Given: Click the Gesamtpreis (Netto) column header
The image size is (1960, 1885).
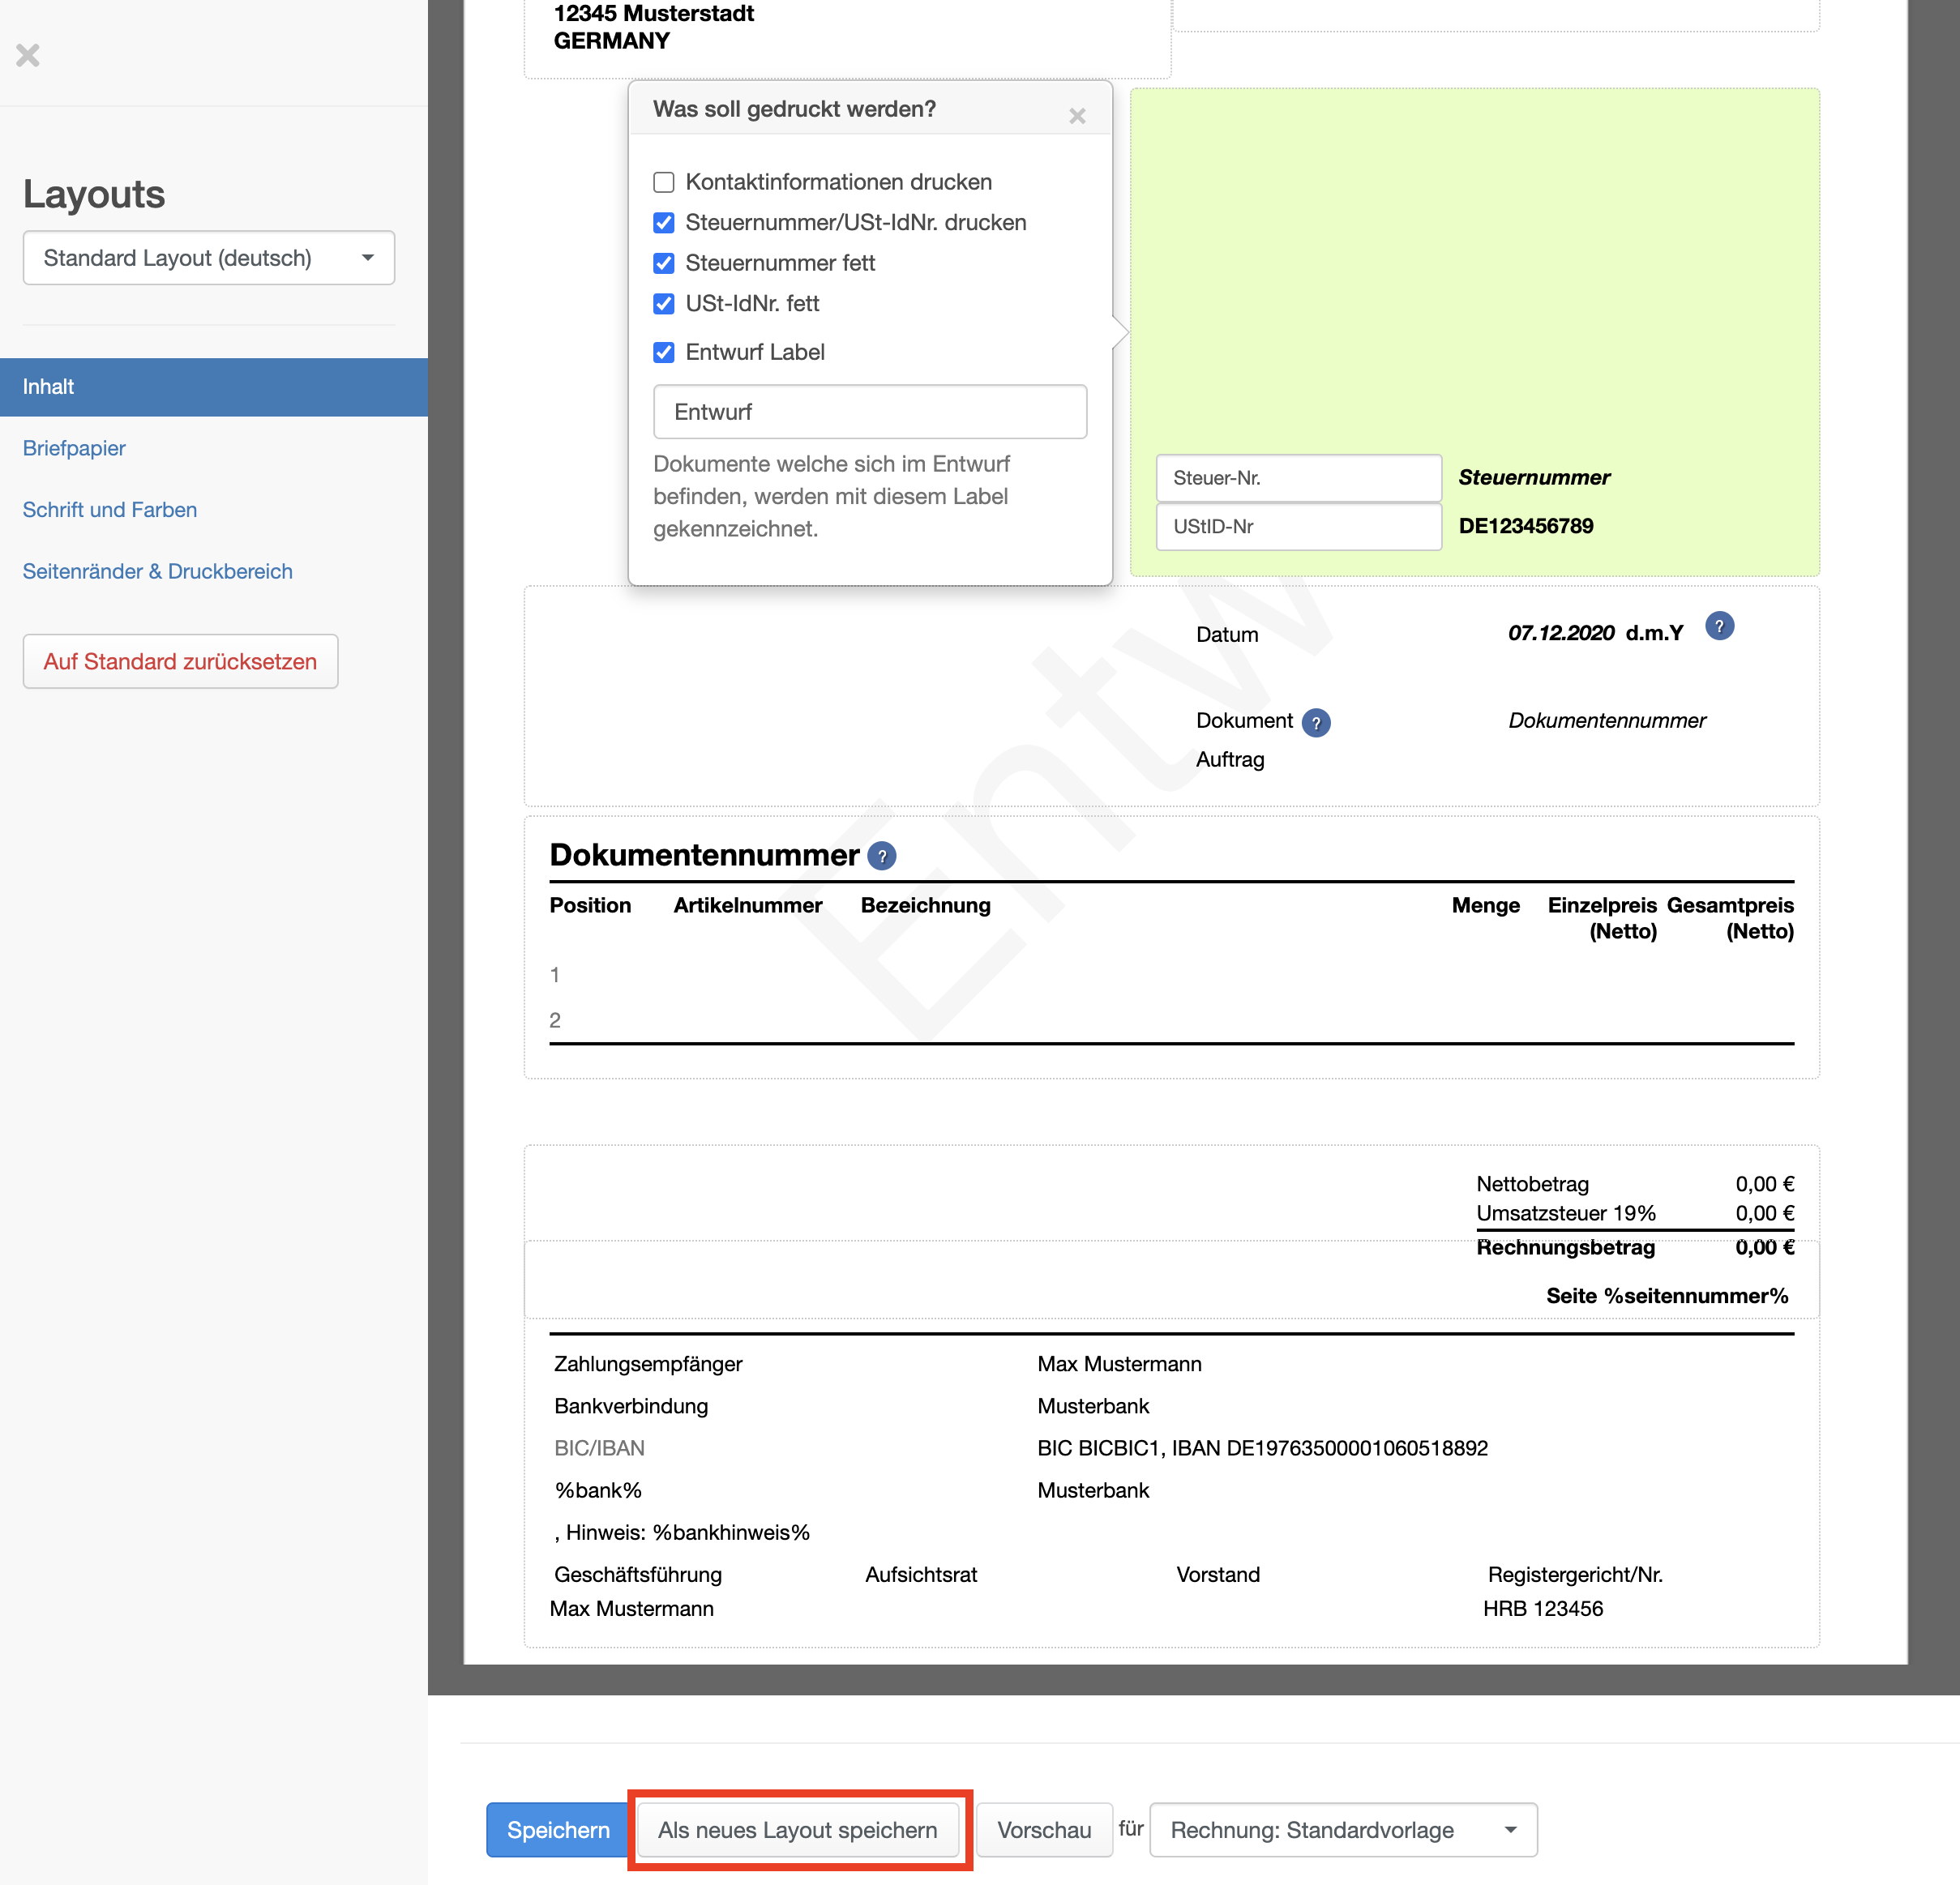Looking at the screenshot, I should pos(1730,918).
